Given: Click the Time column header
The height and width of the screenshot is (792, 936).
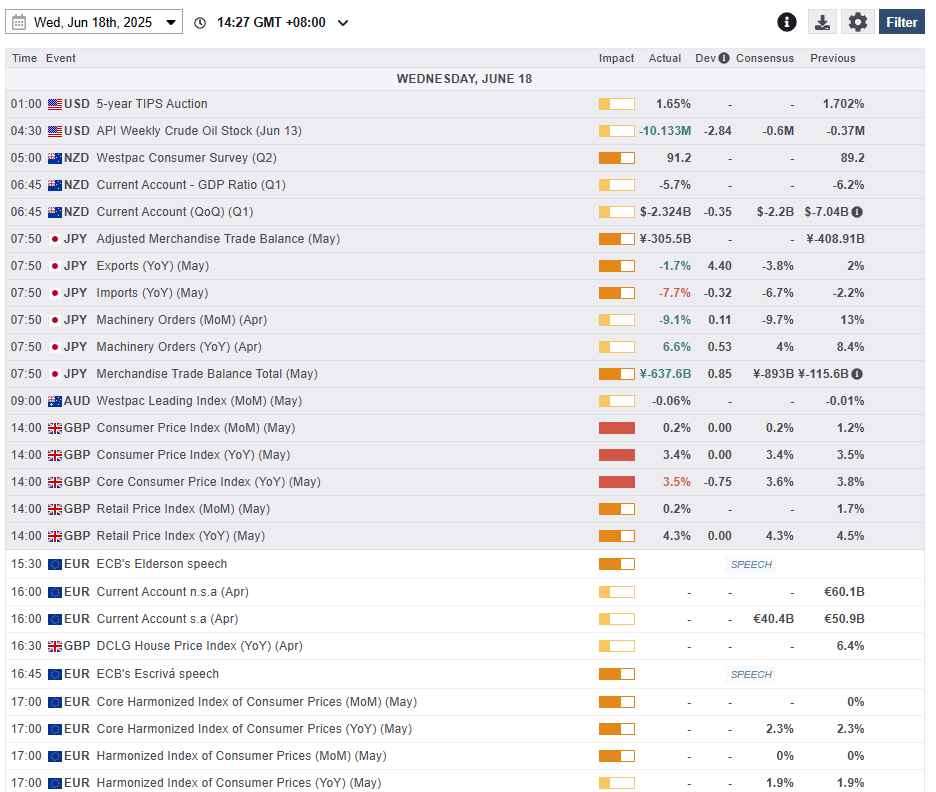Looking at the screenshot, I should coord(24,58).
